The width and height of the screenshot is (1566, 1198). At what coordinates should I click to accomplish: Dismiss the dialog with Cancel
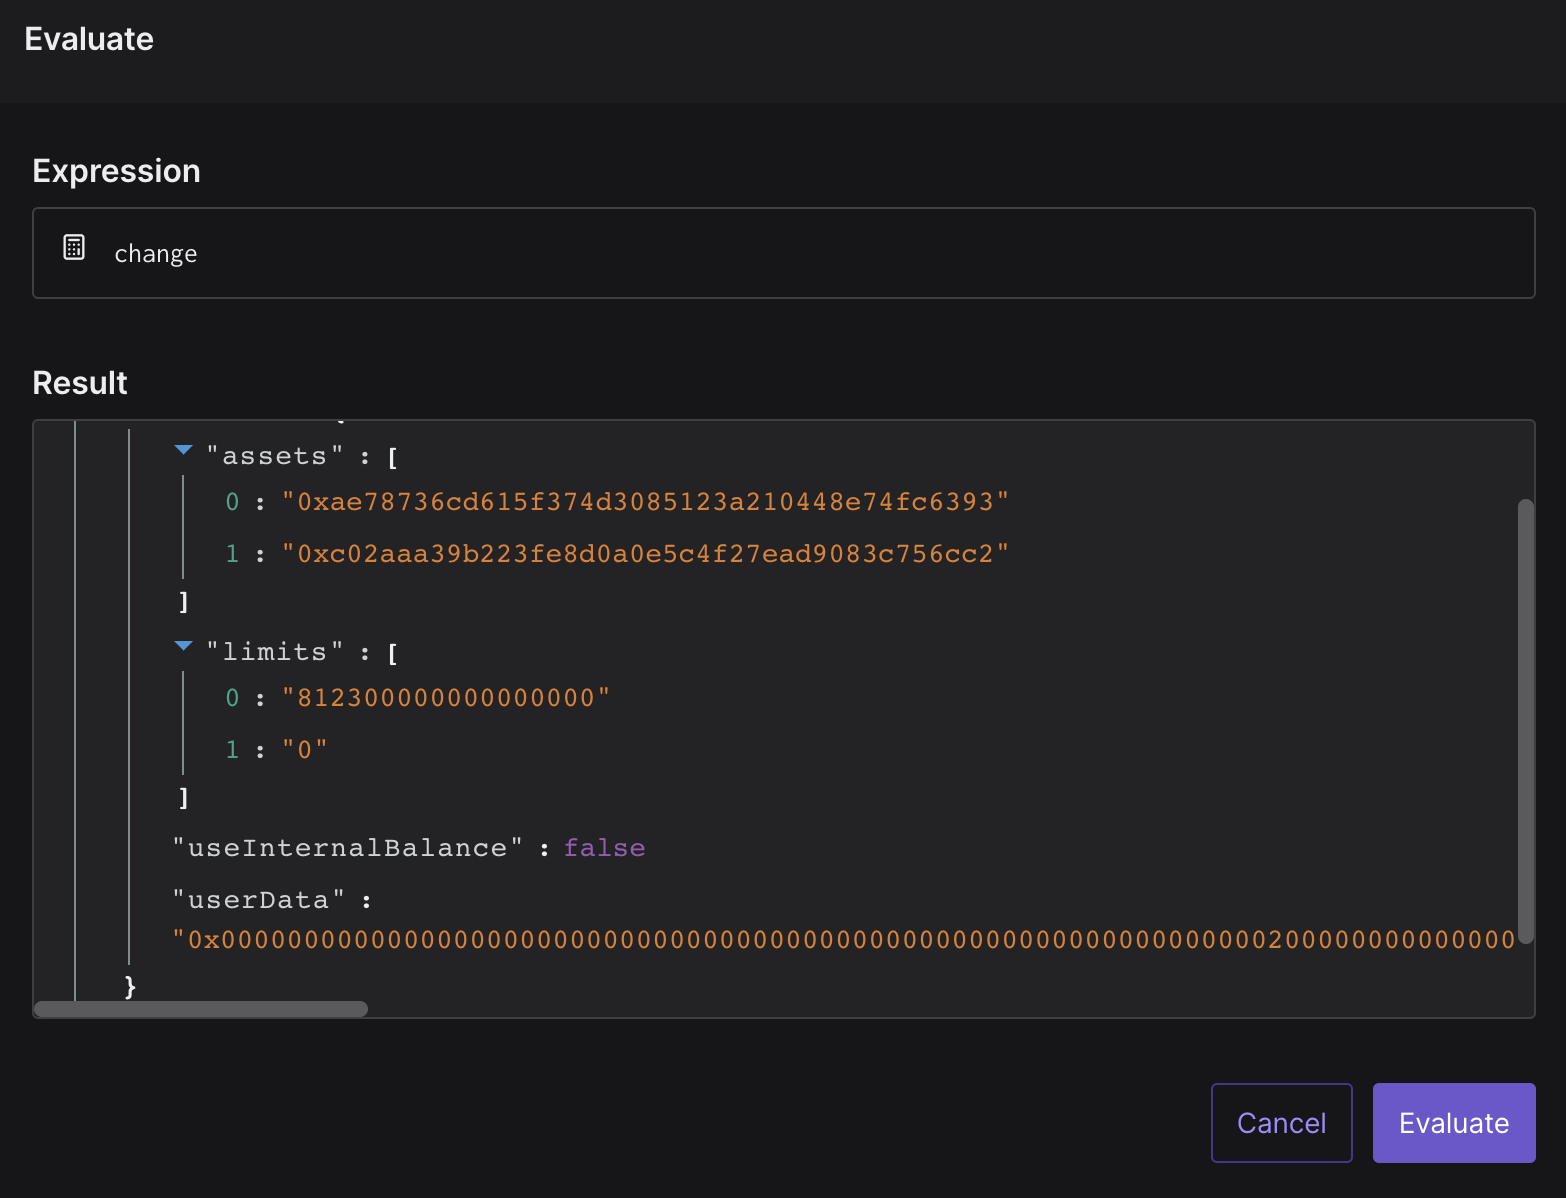[1281, 1122]
